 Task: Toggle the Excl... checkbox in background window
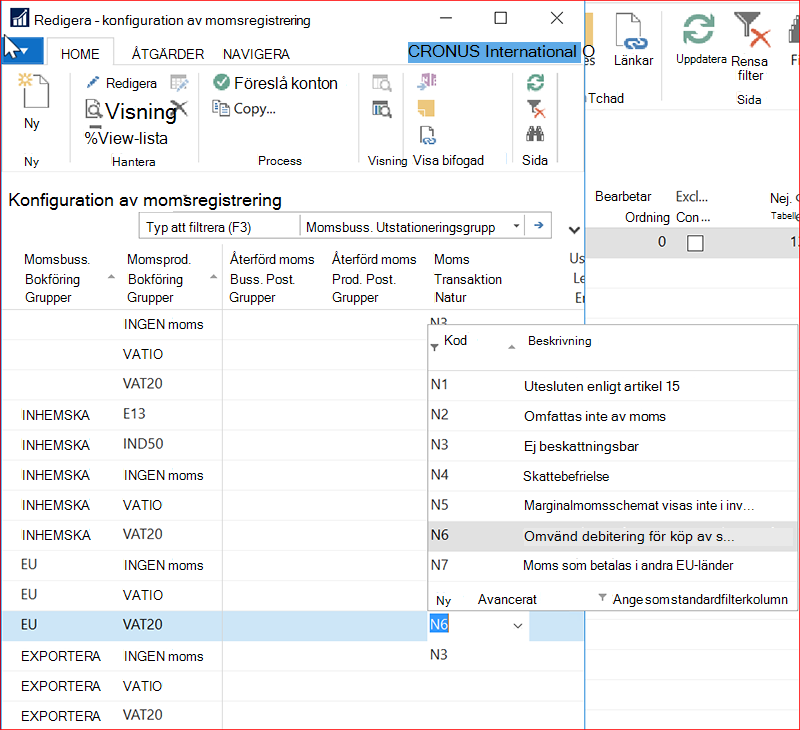coord(695,243)
